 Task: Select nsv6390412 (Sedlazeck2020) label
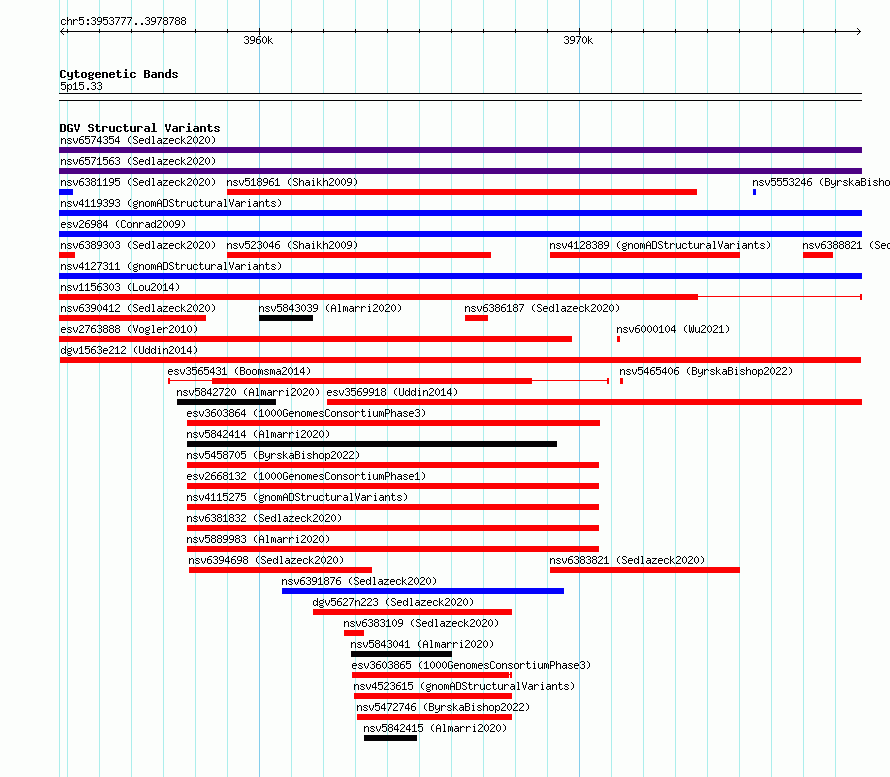point(138,308)
